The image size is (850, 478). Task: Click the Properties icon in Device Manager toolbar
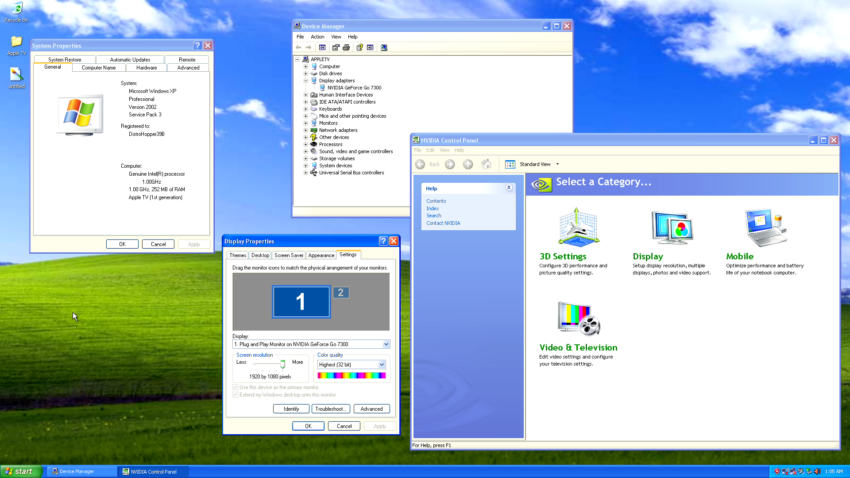point(336,48)
